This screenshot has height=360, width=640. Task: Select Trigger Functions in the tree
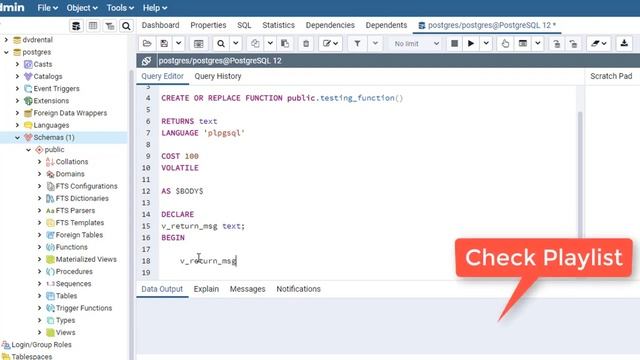point(84,308)
